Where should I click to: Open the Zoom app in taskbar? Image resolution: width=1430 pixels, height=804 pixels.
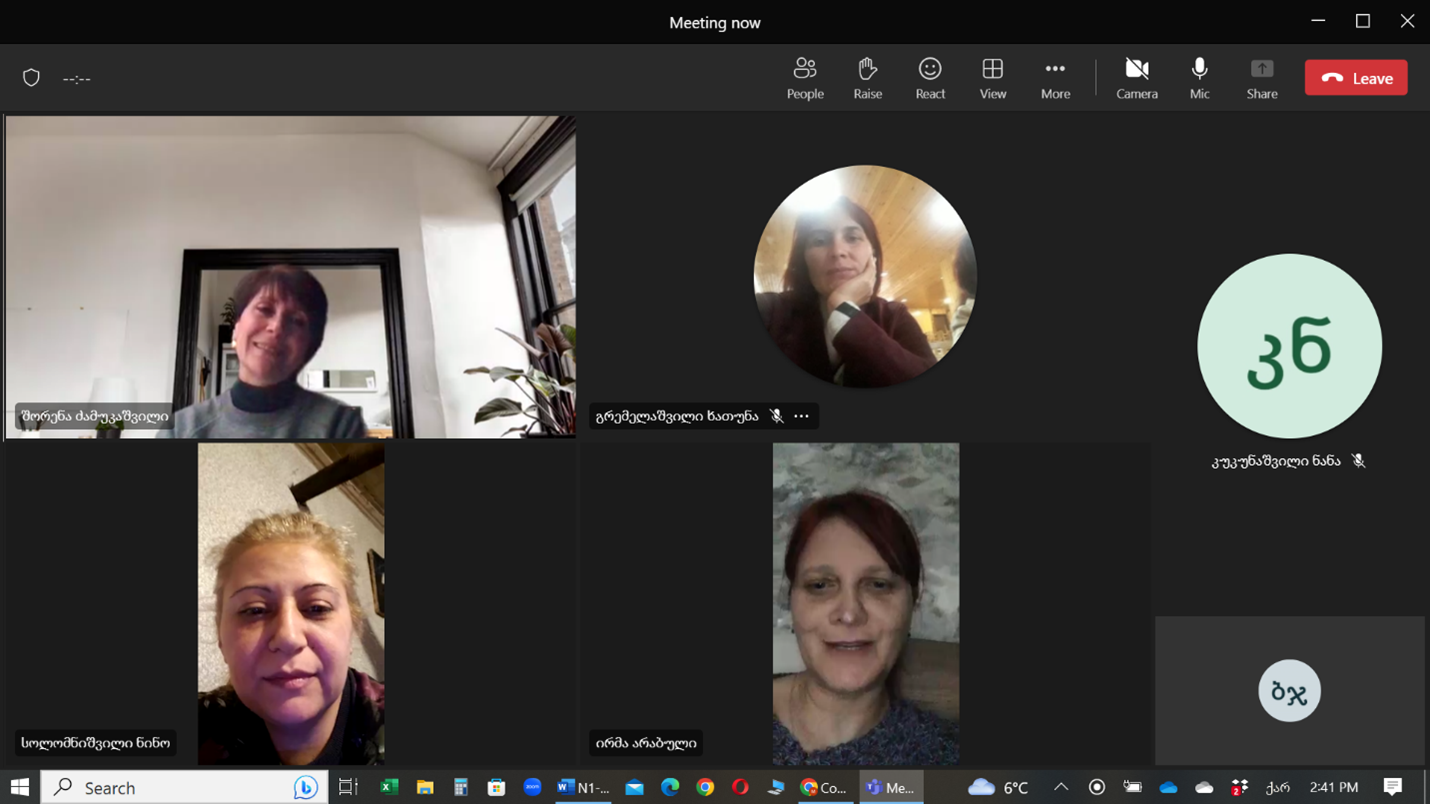point(532,788)
